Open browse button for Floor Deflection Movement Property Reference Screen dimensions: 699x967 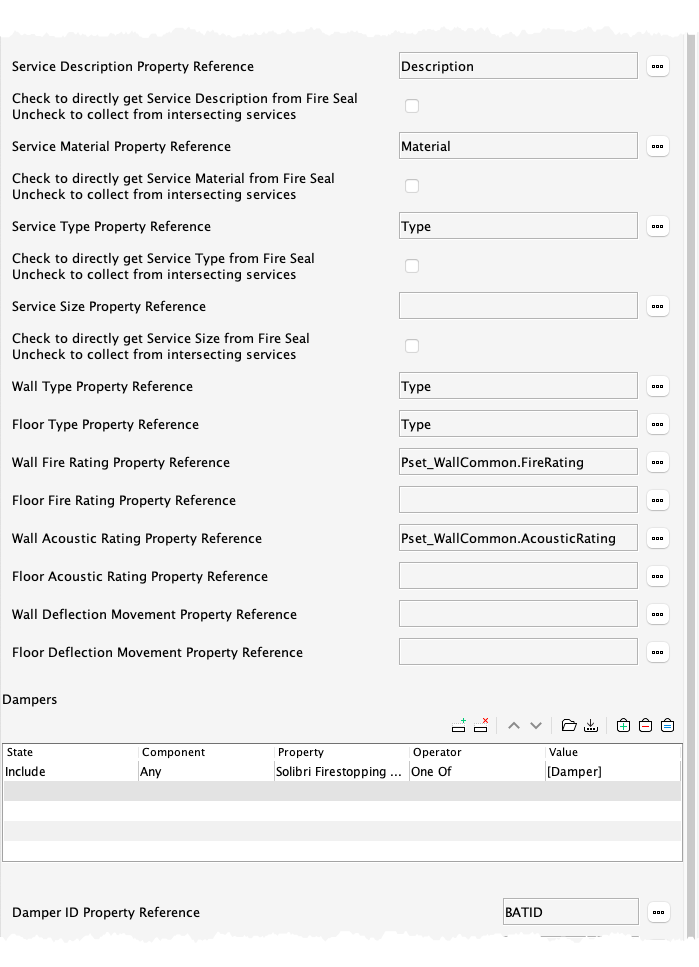click(658, 652)
